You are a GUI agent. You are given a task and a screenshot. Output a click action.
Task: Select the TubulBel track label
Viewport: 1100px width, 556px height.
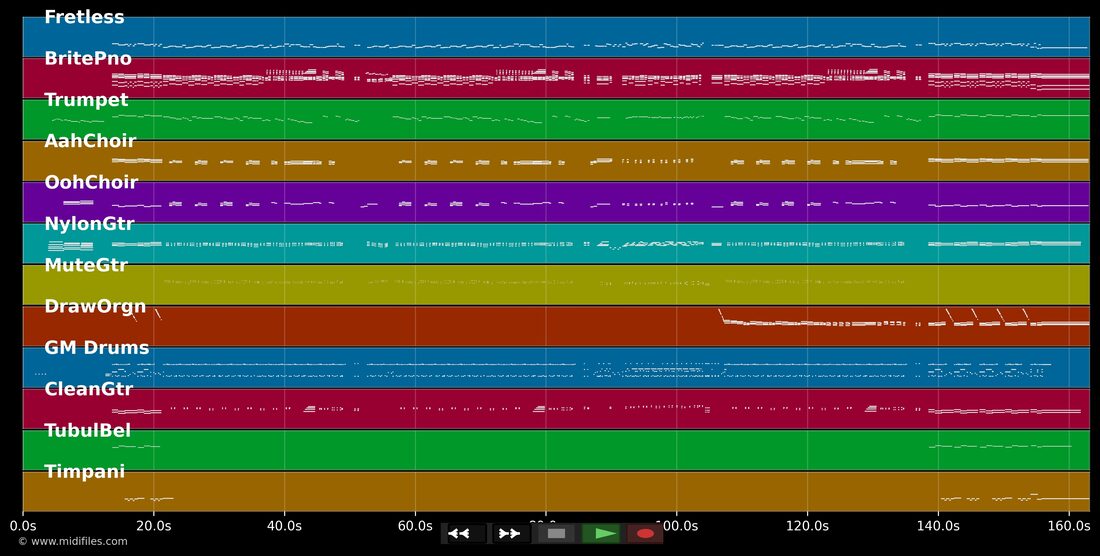pyautogui.click(x=88, y=430)
